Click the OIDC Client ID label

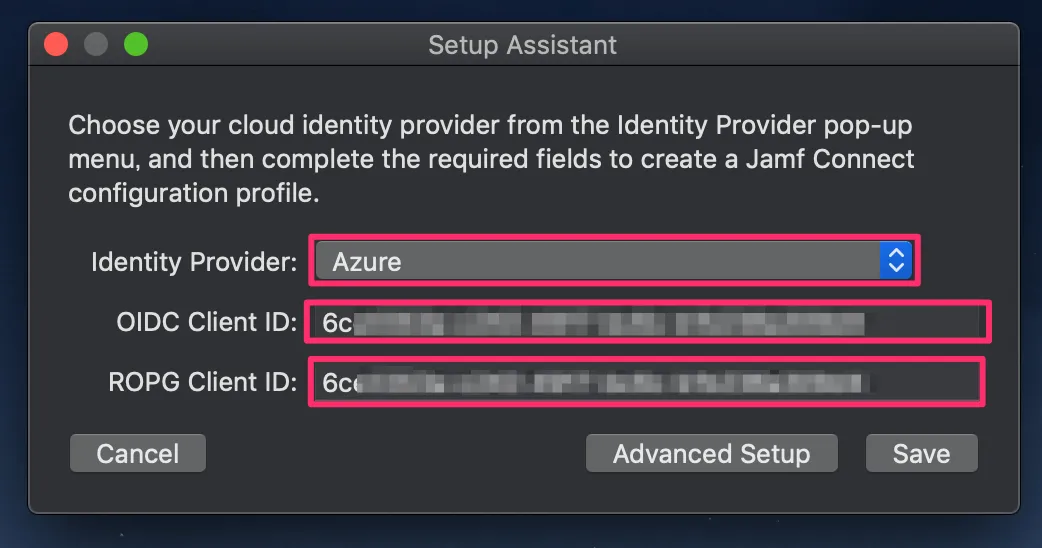click(x=206, y=323)
